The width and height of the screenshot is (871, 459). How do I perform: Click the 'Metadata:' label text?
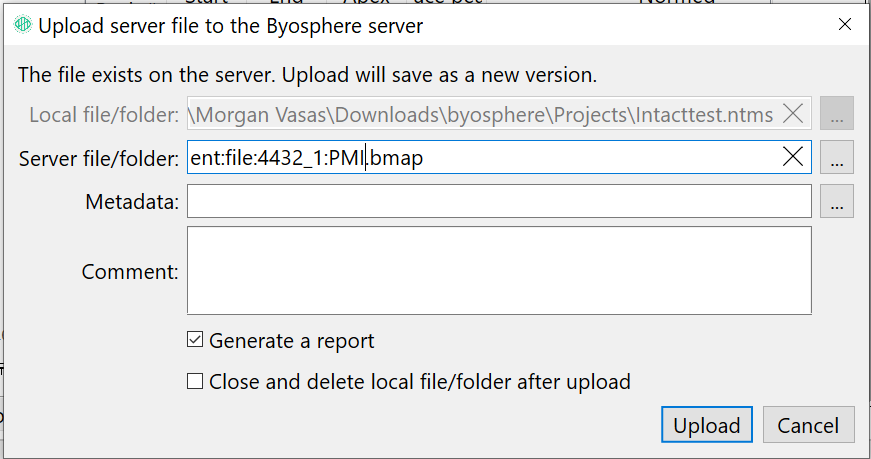tap(132, 202)
